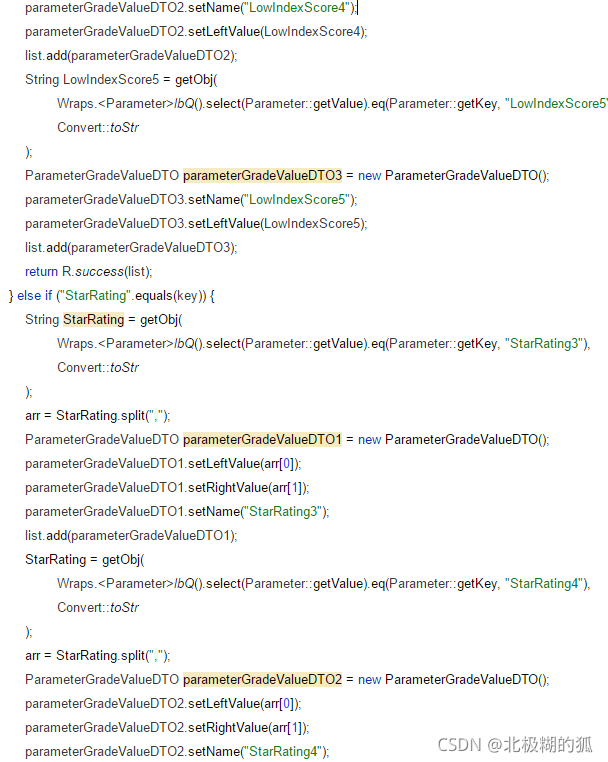Click the parameterGradeValueDTO1.setName("StarRating3") line
Viewport: 608px width, 762px height.
click(177, 512)
